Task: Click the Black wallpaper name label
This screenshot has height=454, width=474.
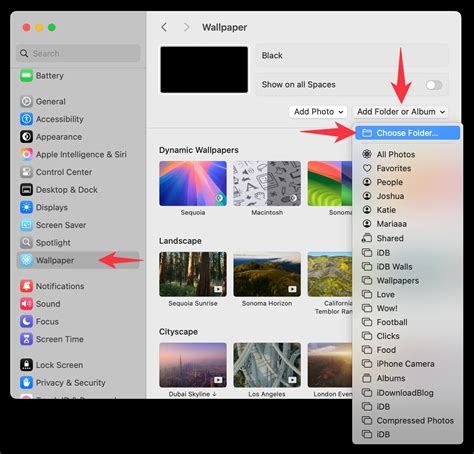Action: (272, 55)
